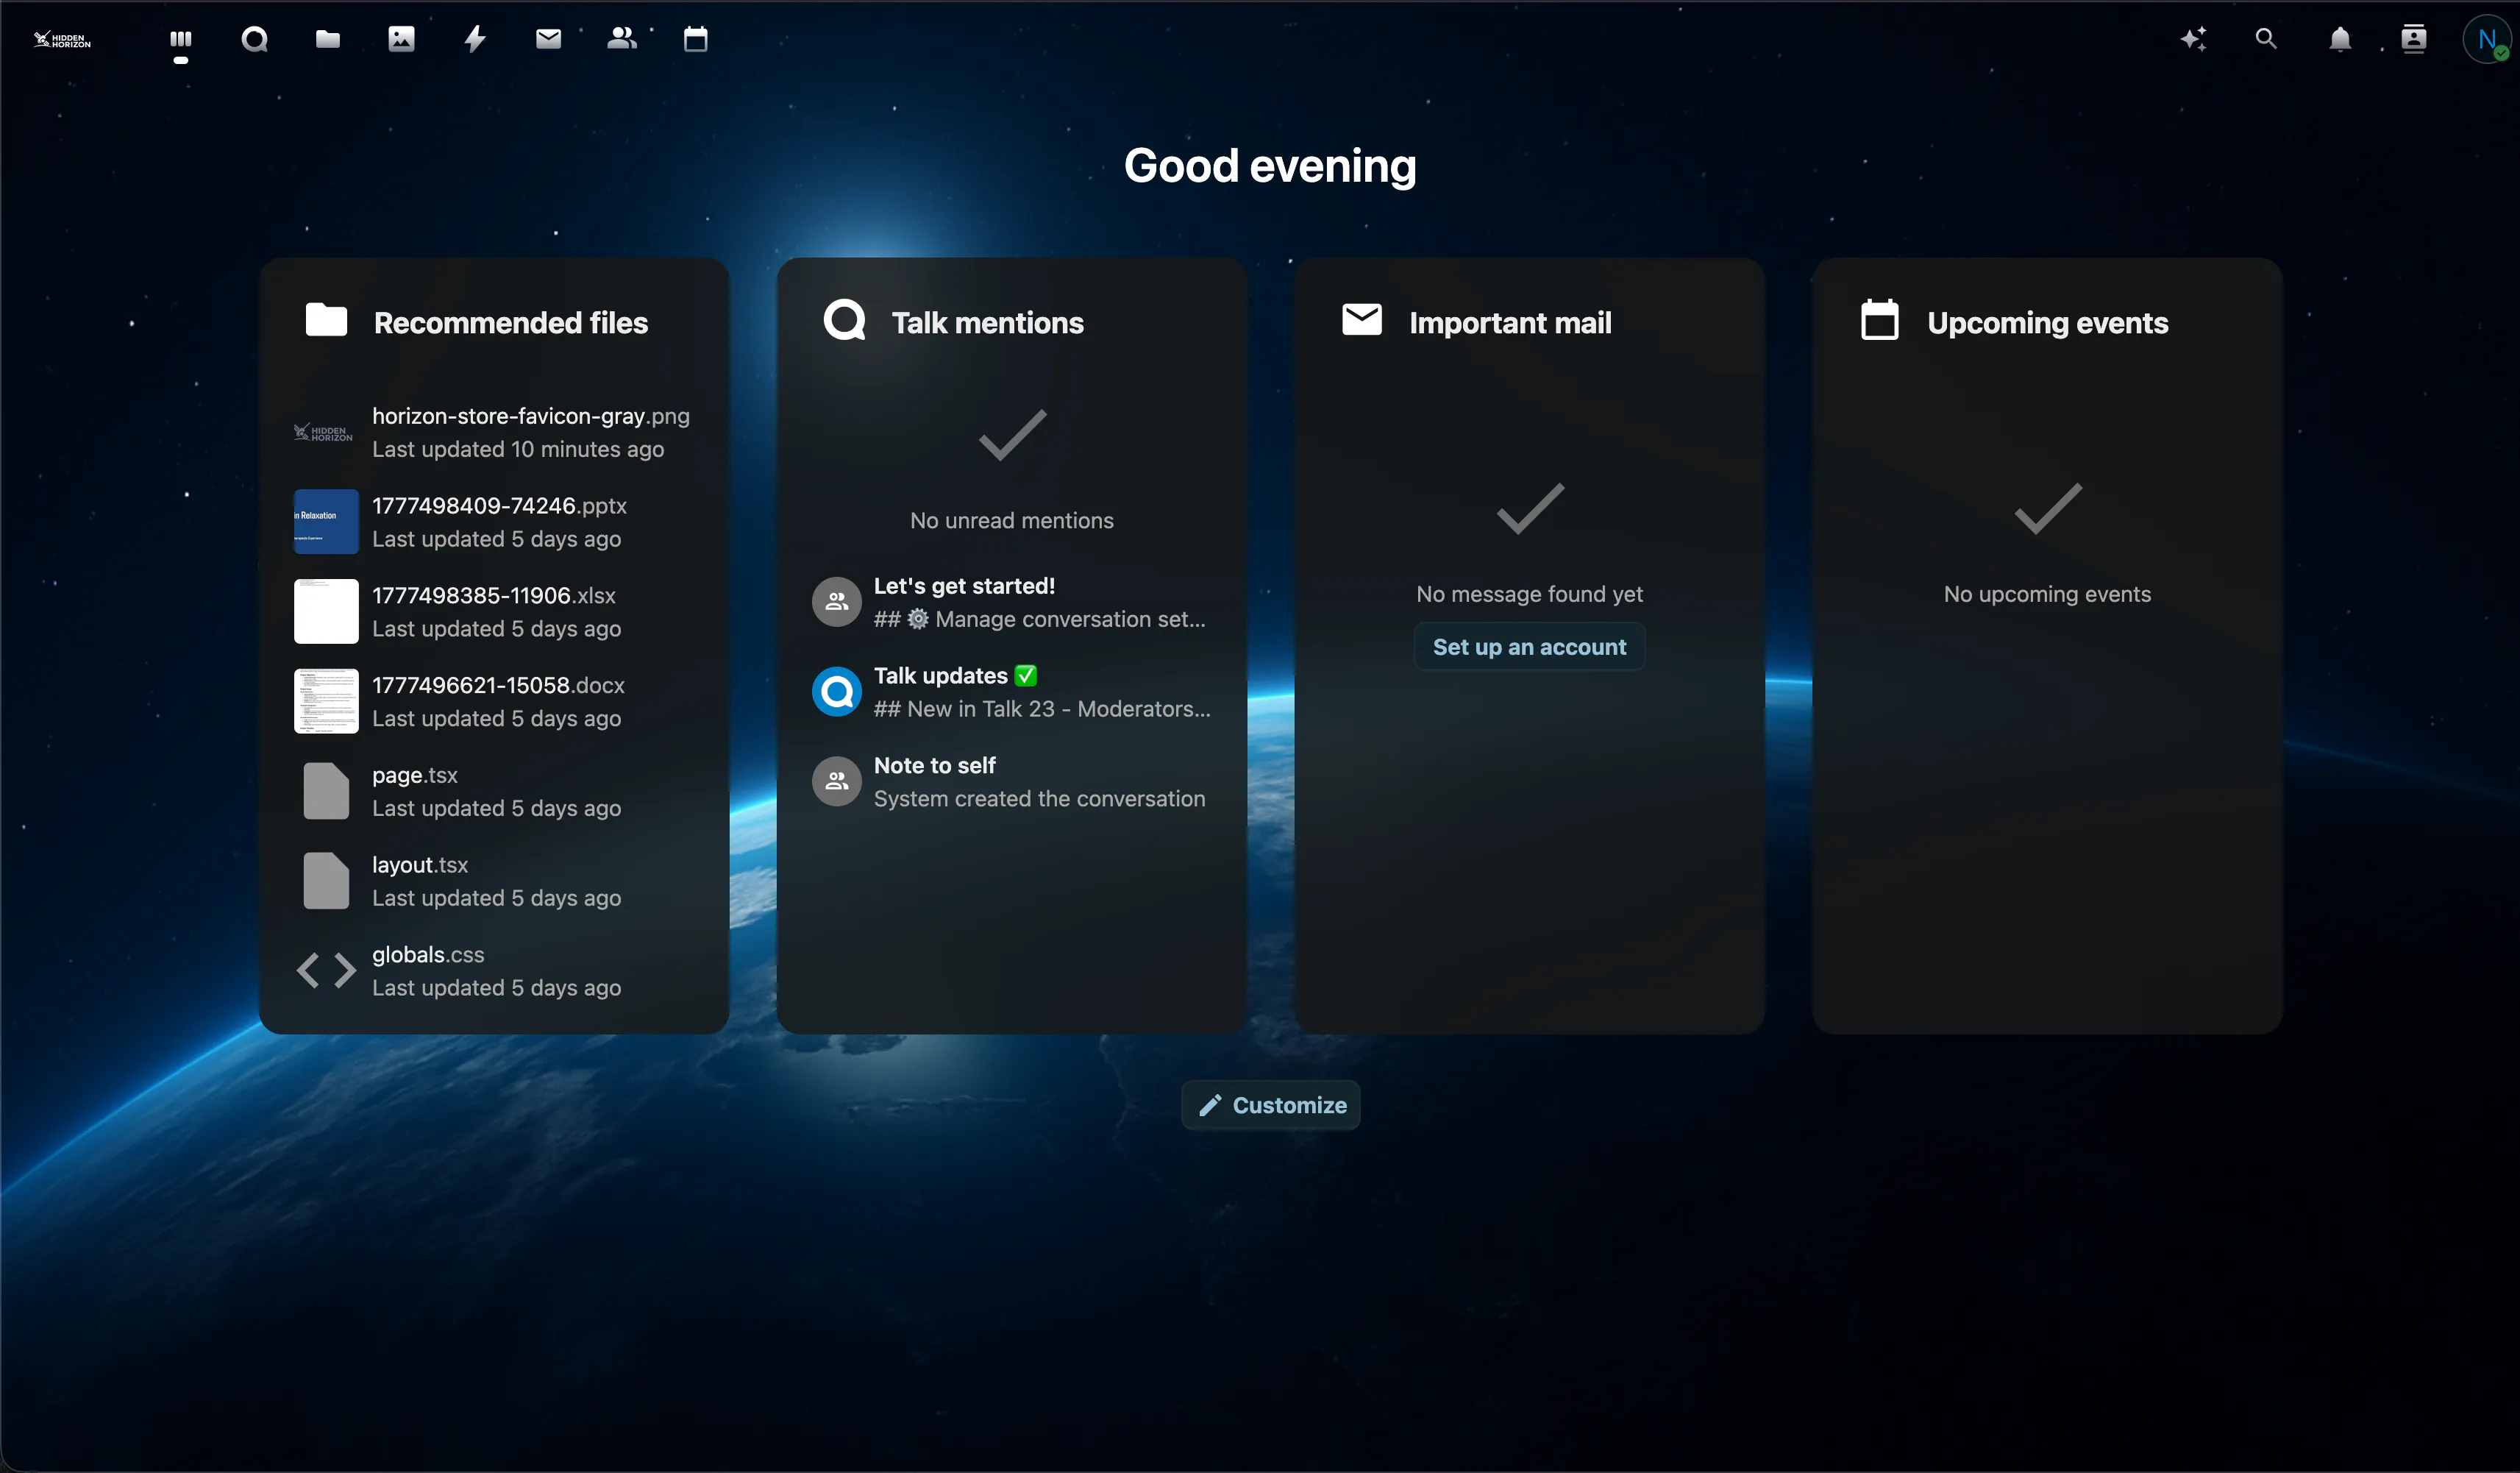
Task: Click the Important mail heading
Action: pos(1510,323)
